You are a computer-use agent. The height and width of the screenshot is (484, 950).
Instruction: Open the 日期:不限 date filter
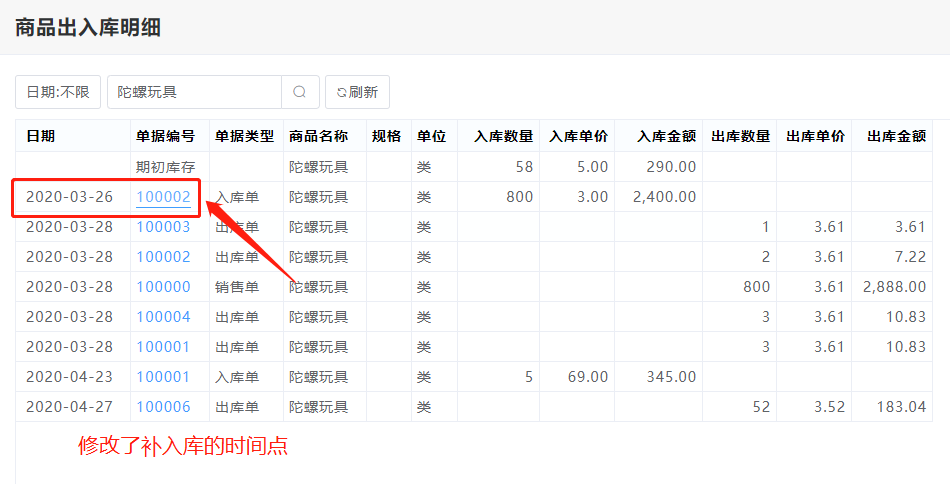58,92
